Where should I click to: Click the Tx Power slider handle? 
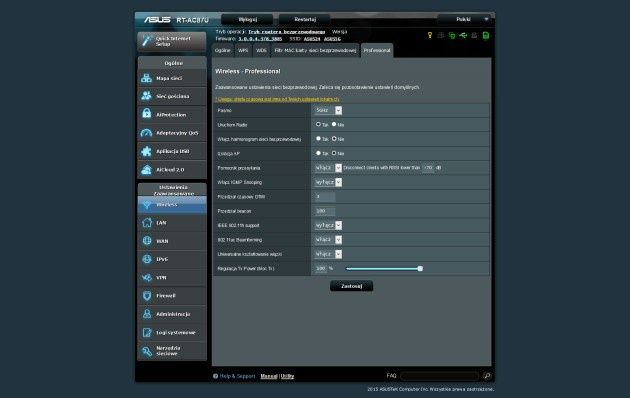point(420,268)
